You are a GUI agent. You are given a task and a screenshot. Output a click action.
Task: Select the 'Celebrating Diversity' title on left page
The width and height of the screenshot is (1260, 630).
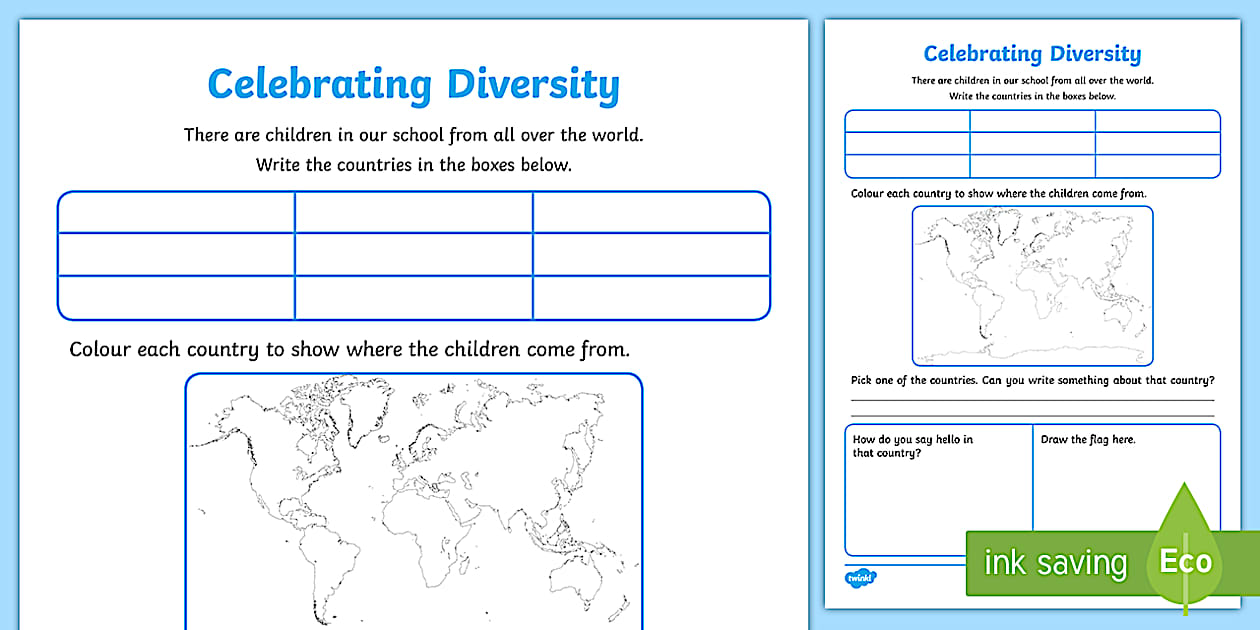[x=413, y=85]
